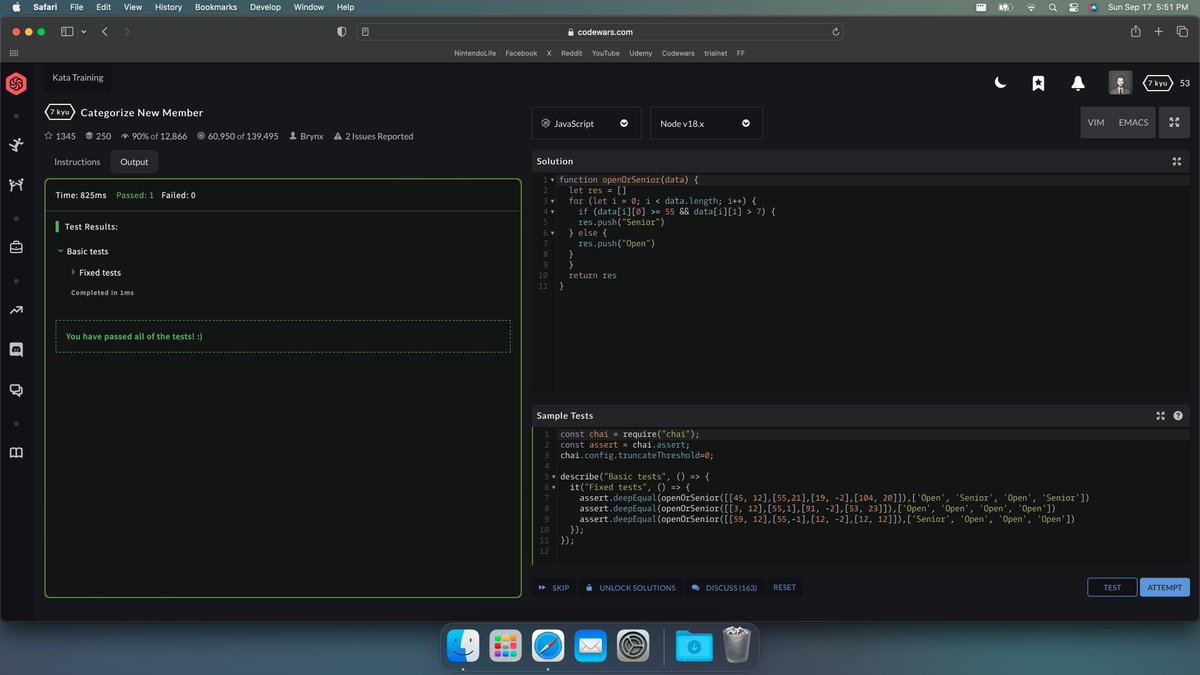Toggle fullscreen editor layout button

(1173, 122)
